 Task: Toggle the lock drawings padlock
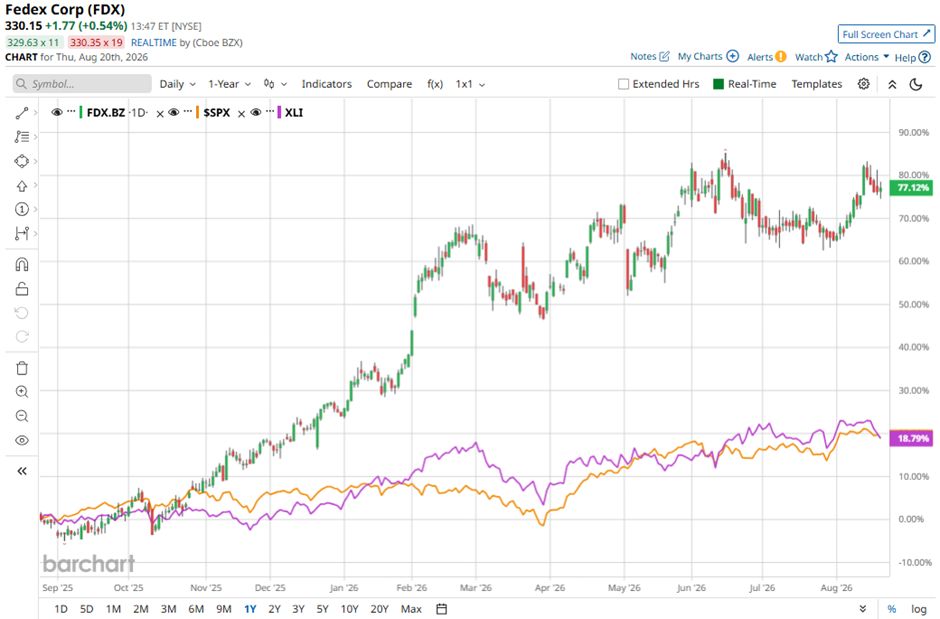(22, 289)
